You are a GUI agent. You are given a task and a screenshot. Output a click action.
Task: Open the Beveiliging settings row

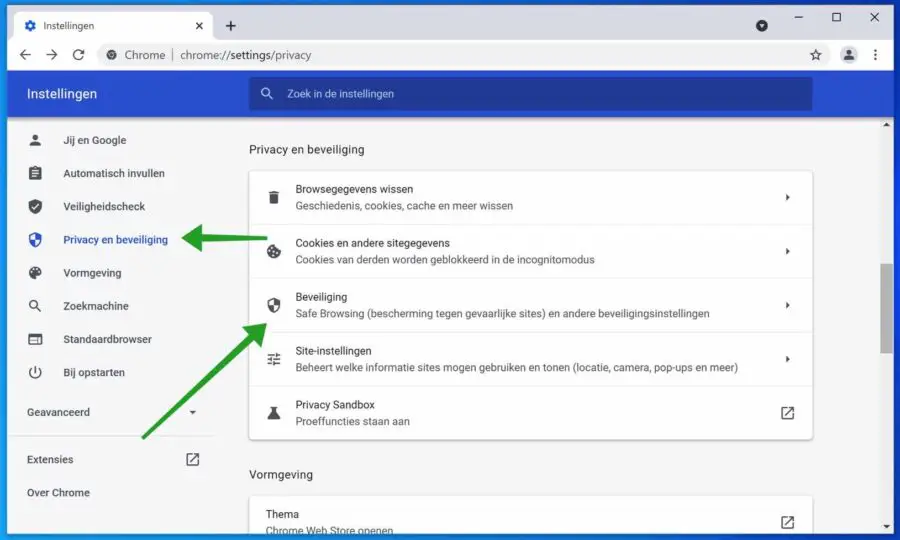pyautogui.click(x=530, y=305)
